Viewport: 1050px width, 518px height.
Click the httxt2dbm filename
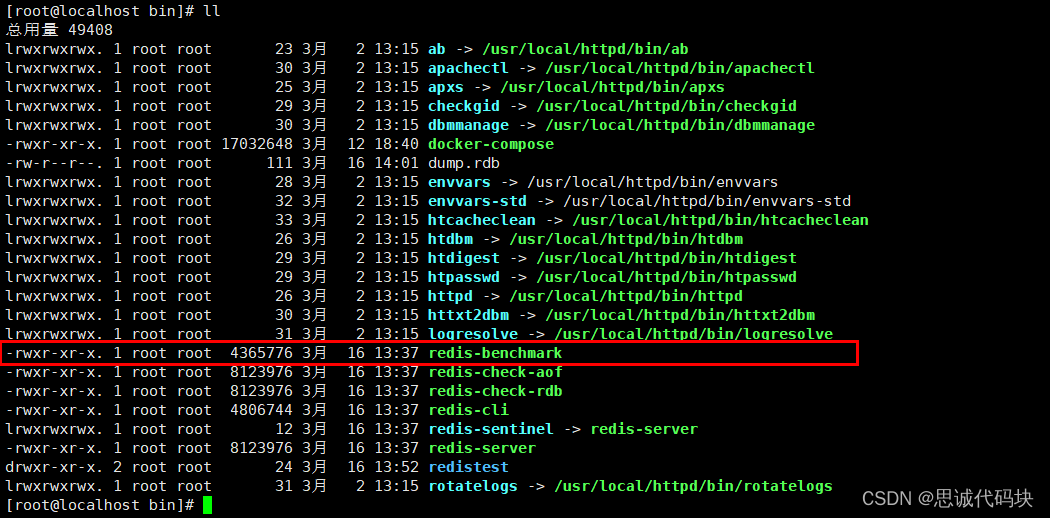pyautogui.click(x=468, y=315)
